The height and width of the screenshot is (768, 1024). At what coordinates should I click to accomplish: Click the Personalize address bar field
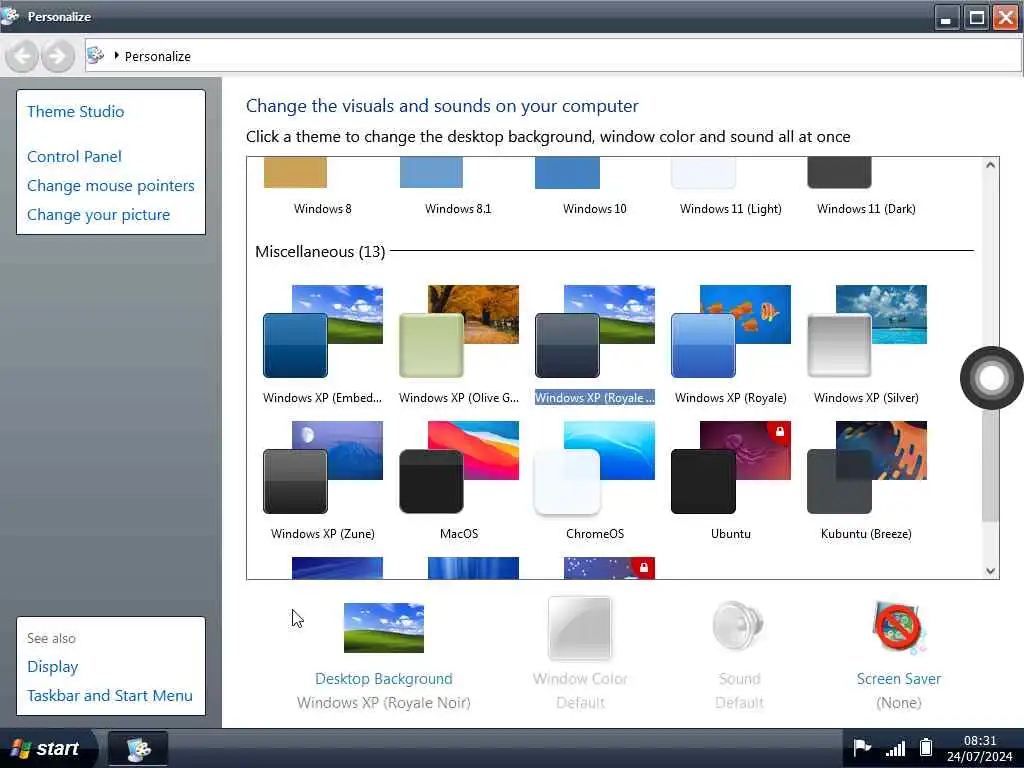click(554, 56)
